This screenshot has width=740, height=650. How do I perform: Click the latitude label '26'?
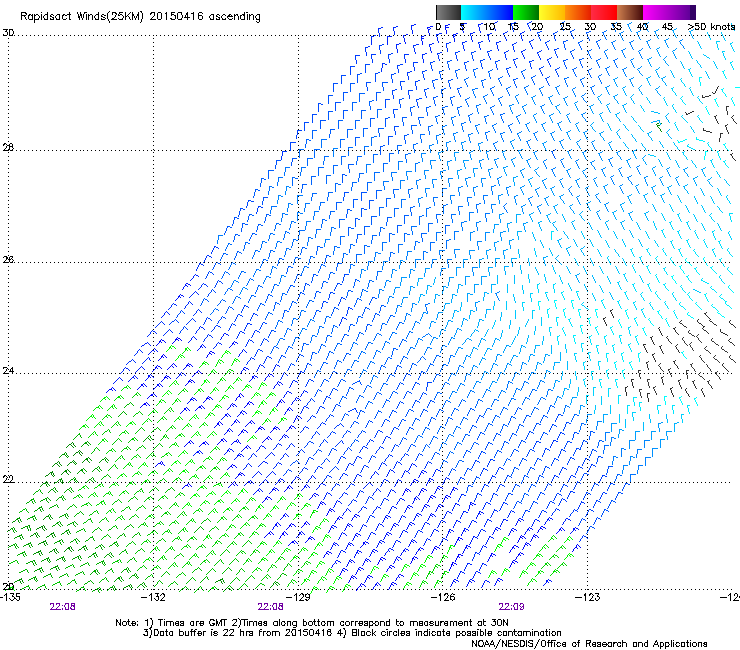[8, 259]
